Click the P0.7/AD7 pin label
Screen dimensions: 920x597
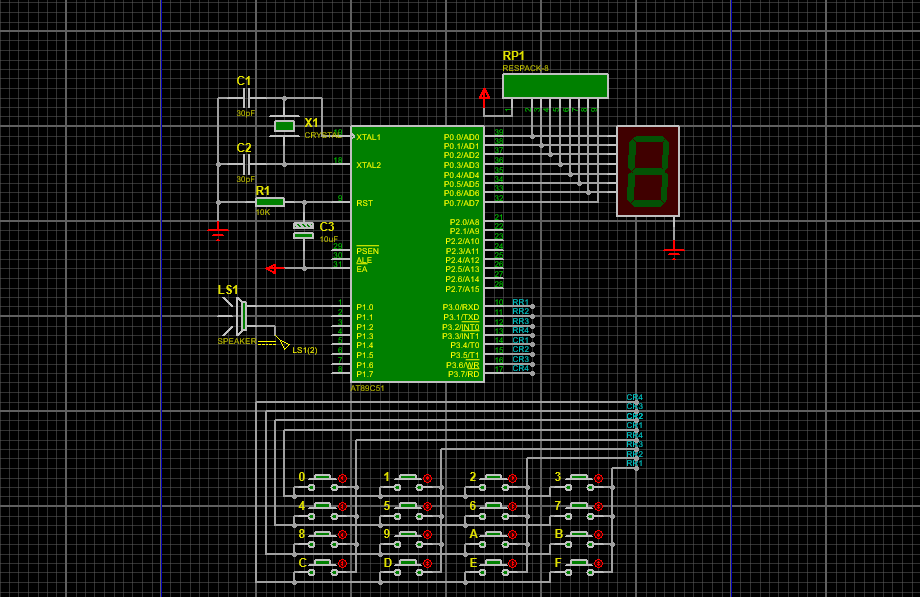[461, 203]
